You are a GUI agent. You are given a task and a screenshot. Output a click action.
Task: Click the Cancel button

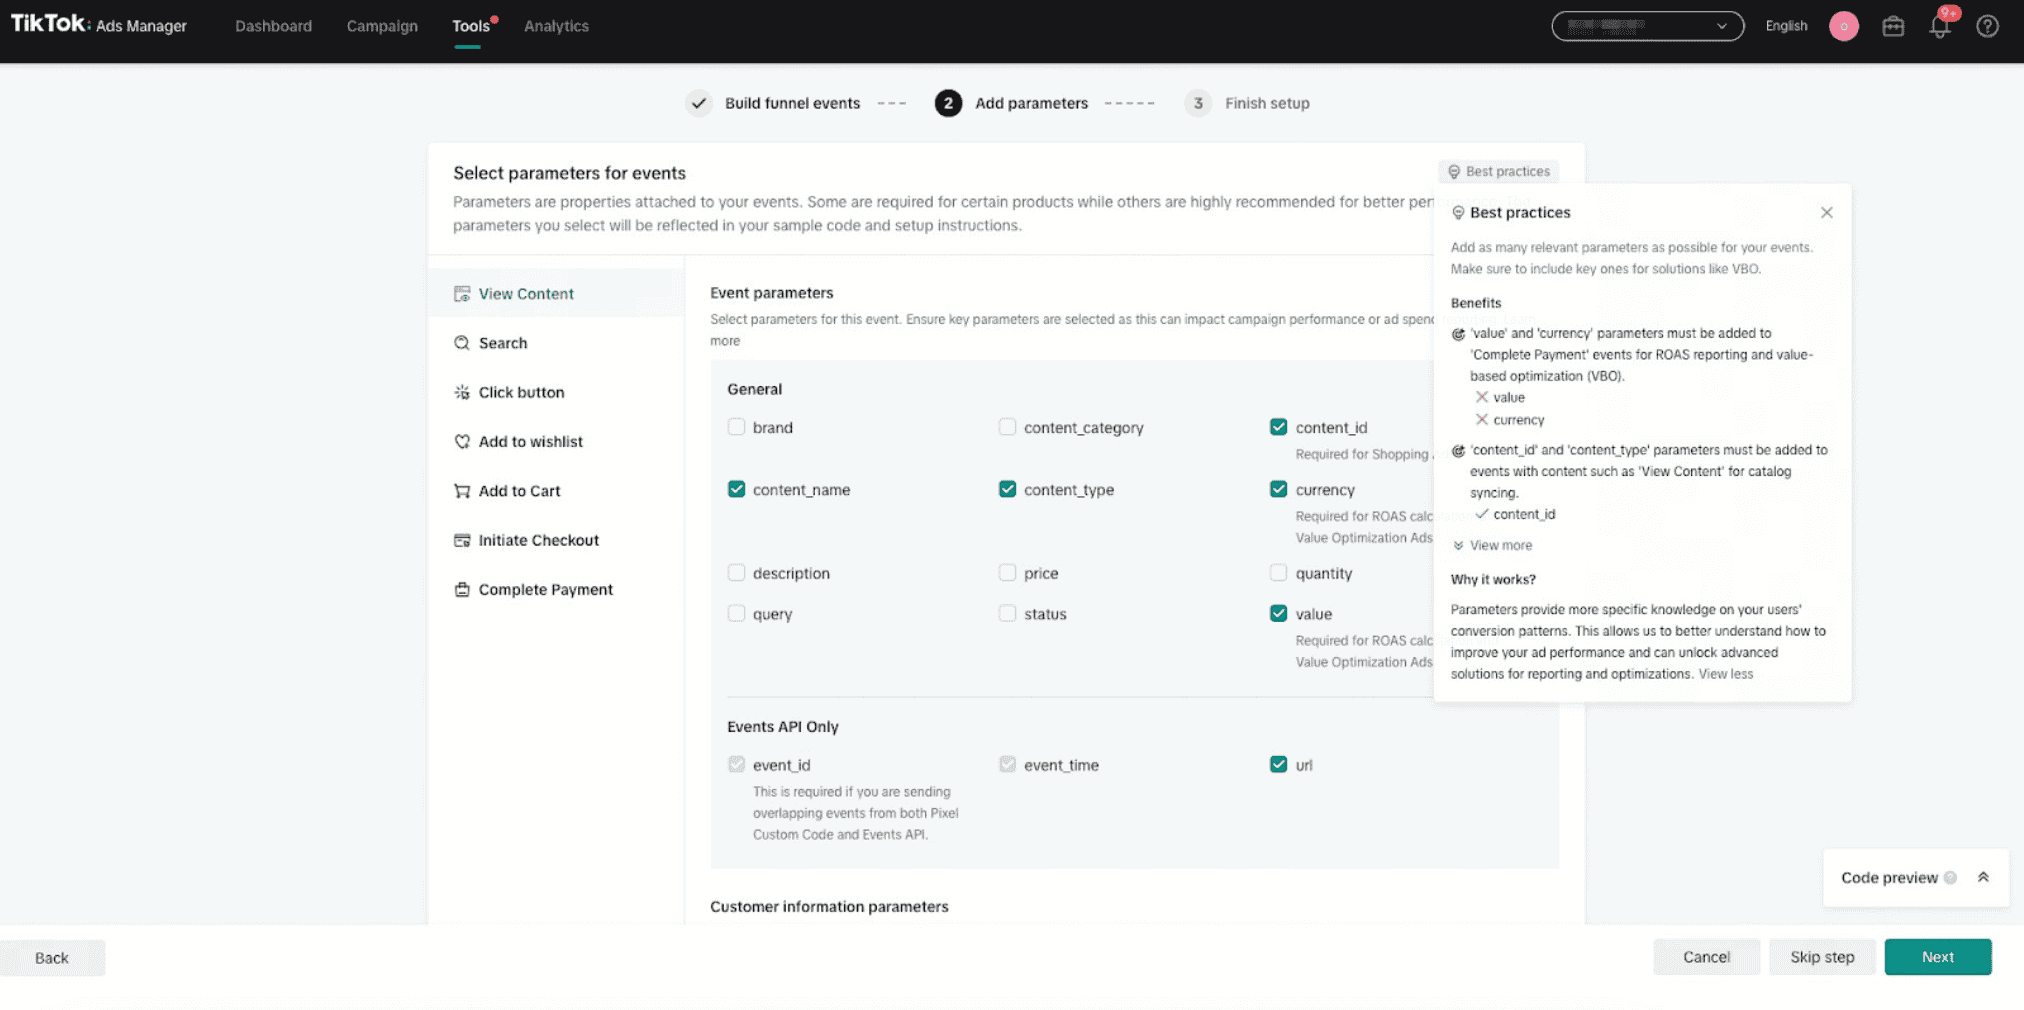point(1706,957)
